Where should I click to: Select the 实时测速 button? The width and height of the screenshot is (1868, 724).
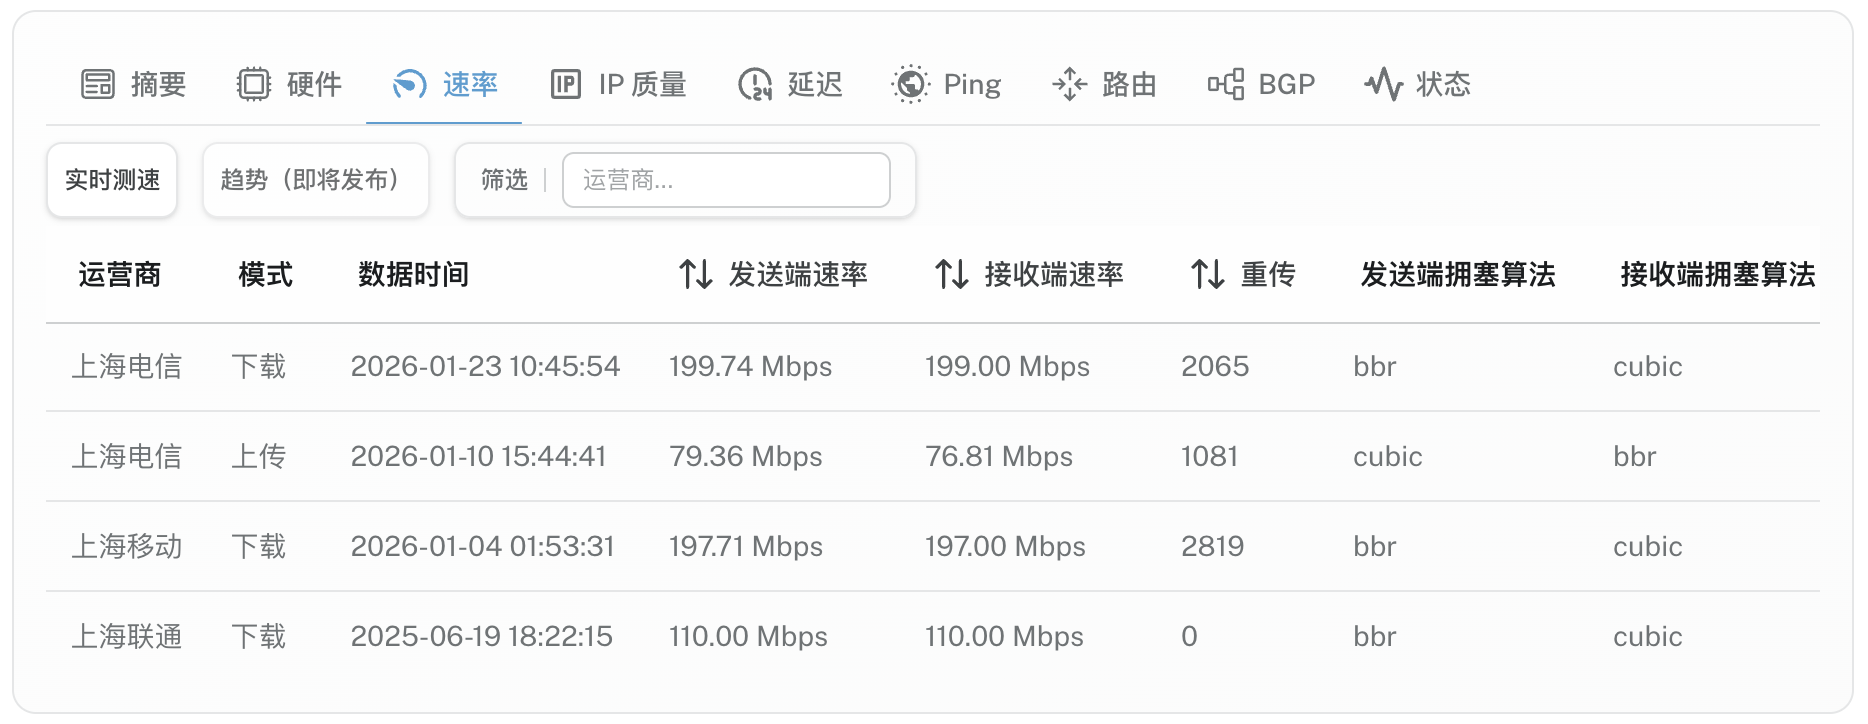(112, 180)
